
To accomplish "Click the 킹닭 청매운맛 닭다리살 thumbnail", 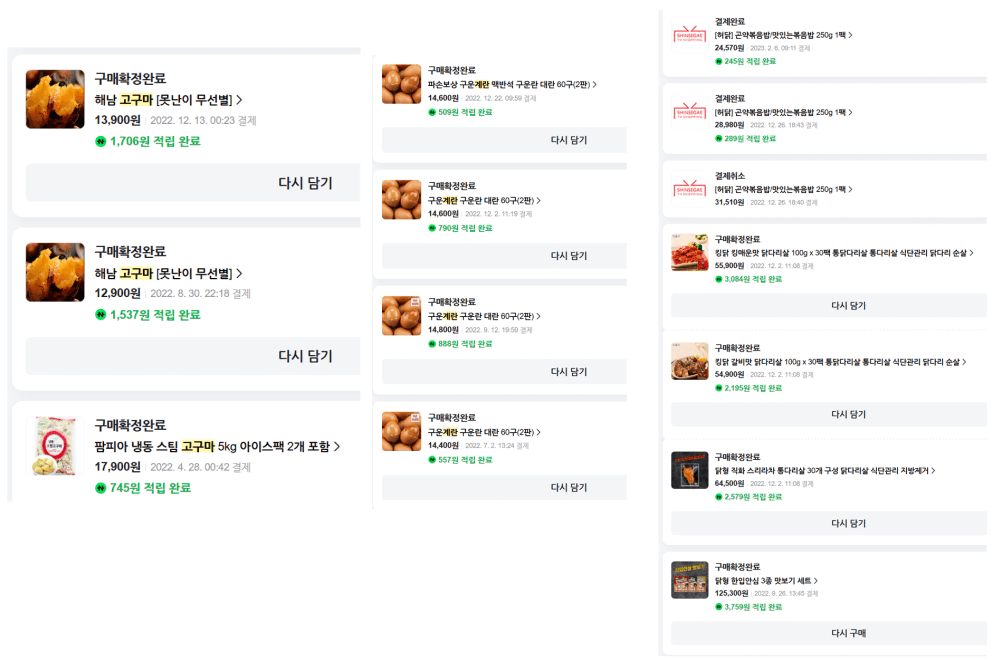I will pos(690,252).
